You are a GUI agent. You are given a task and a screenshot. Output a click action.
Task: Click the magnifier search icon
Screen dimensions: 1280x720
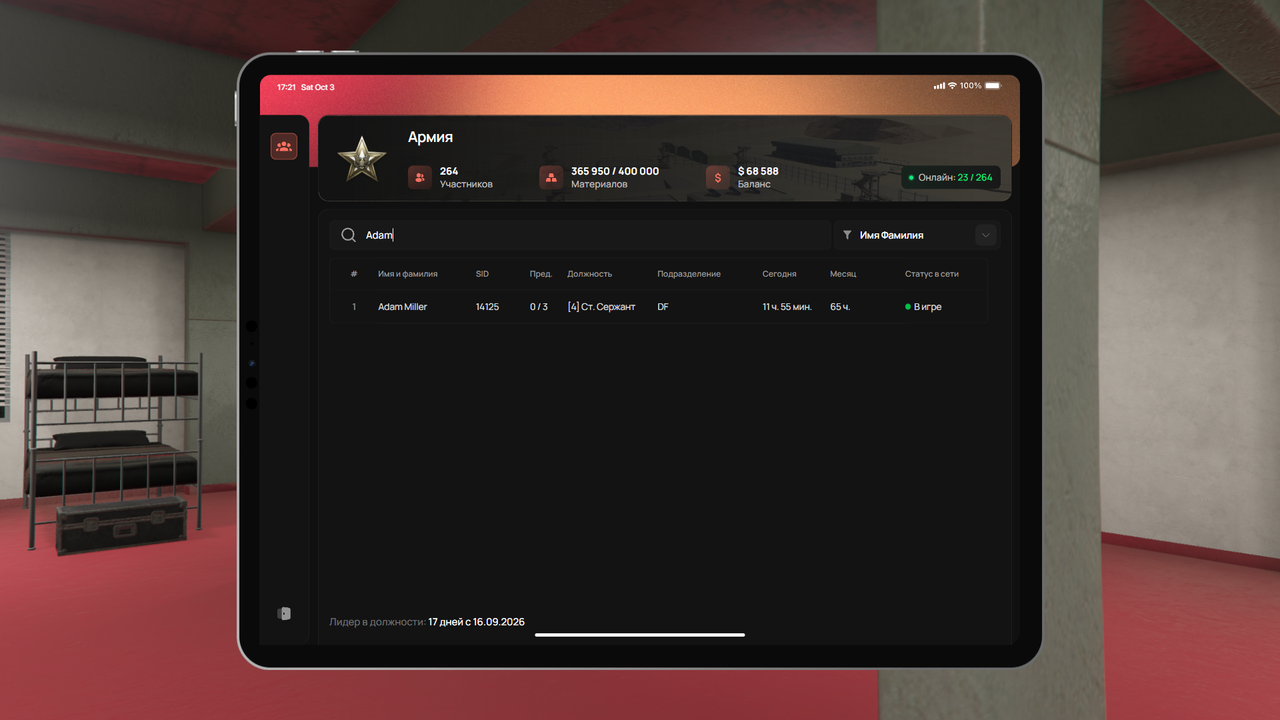pyautogui.click(x=348, y=235)
